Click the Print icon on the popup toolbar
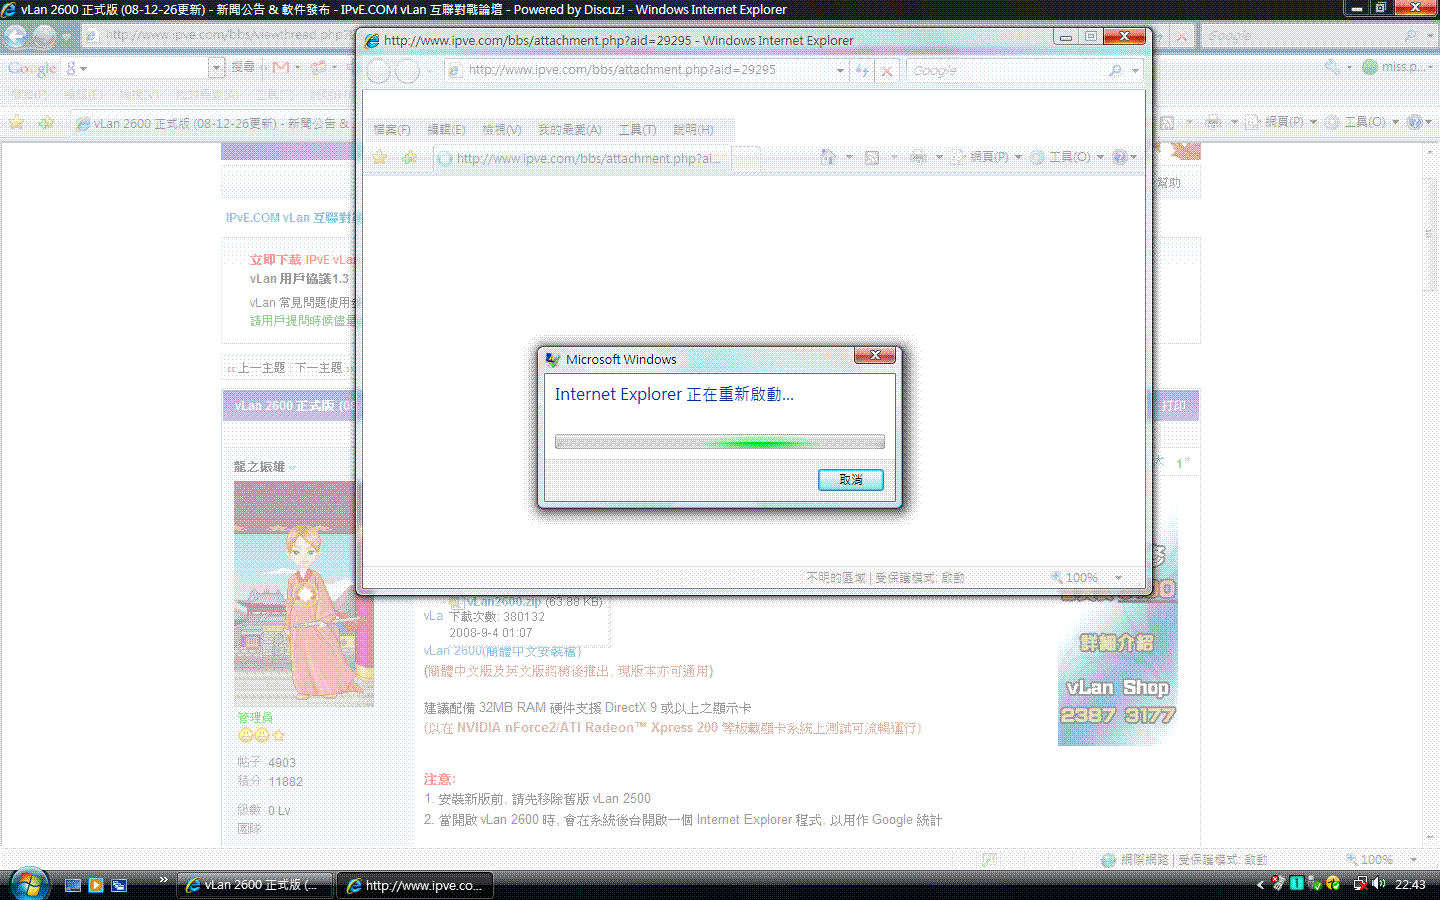 [x=918, y=157]
